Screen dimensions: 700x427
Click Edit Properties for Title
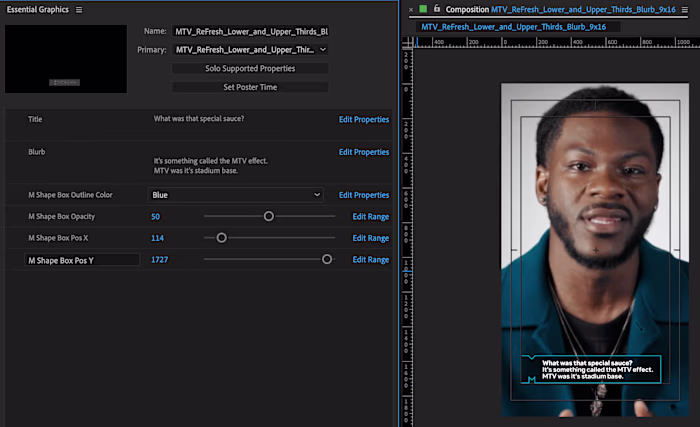point(364,119)
